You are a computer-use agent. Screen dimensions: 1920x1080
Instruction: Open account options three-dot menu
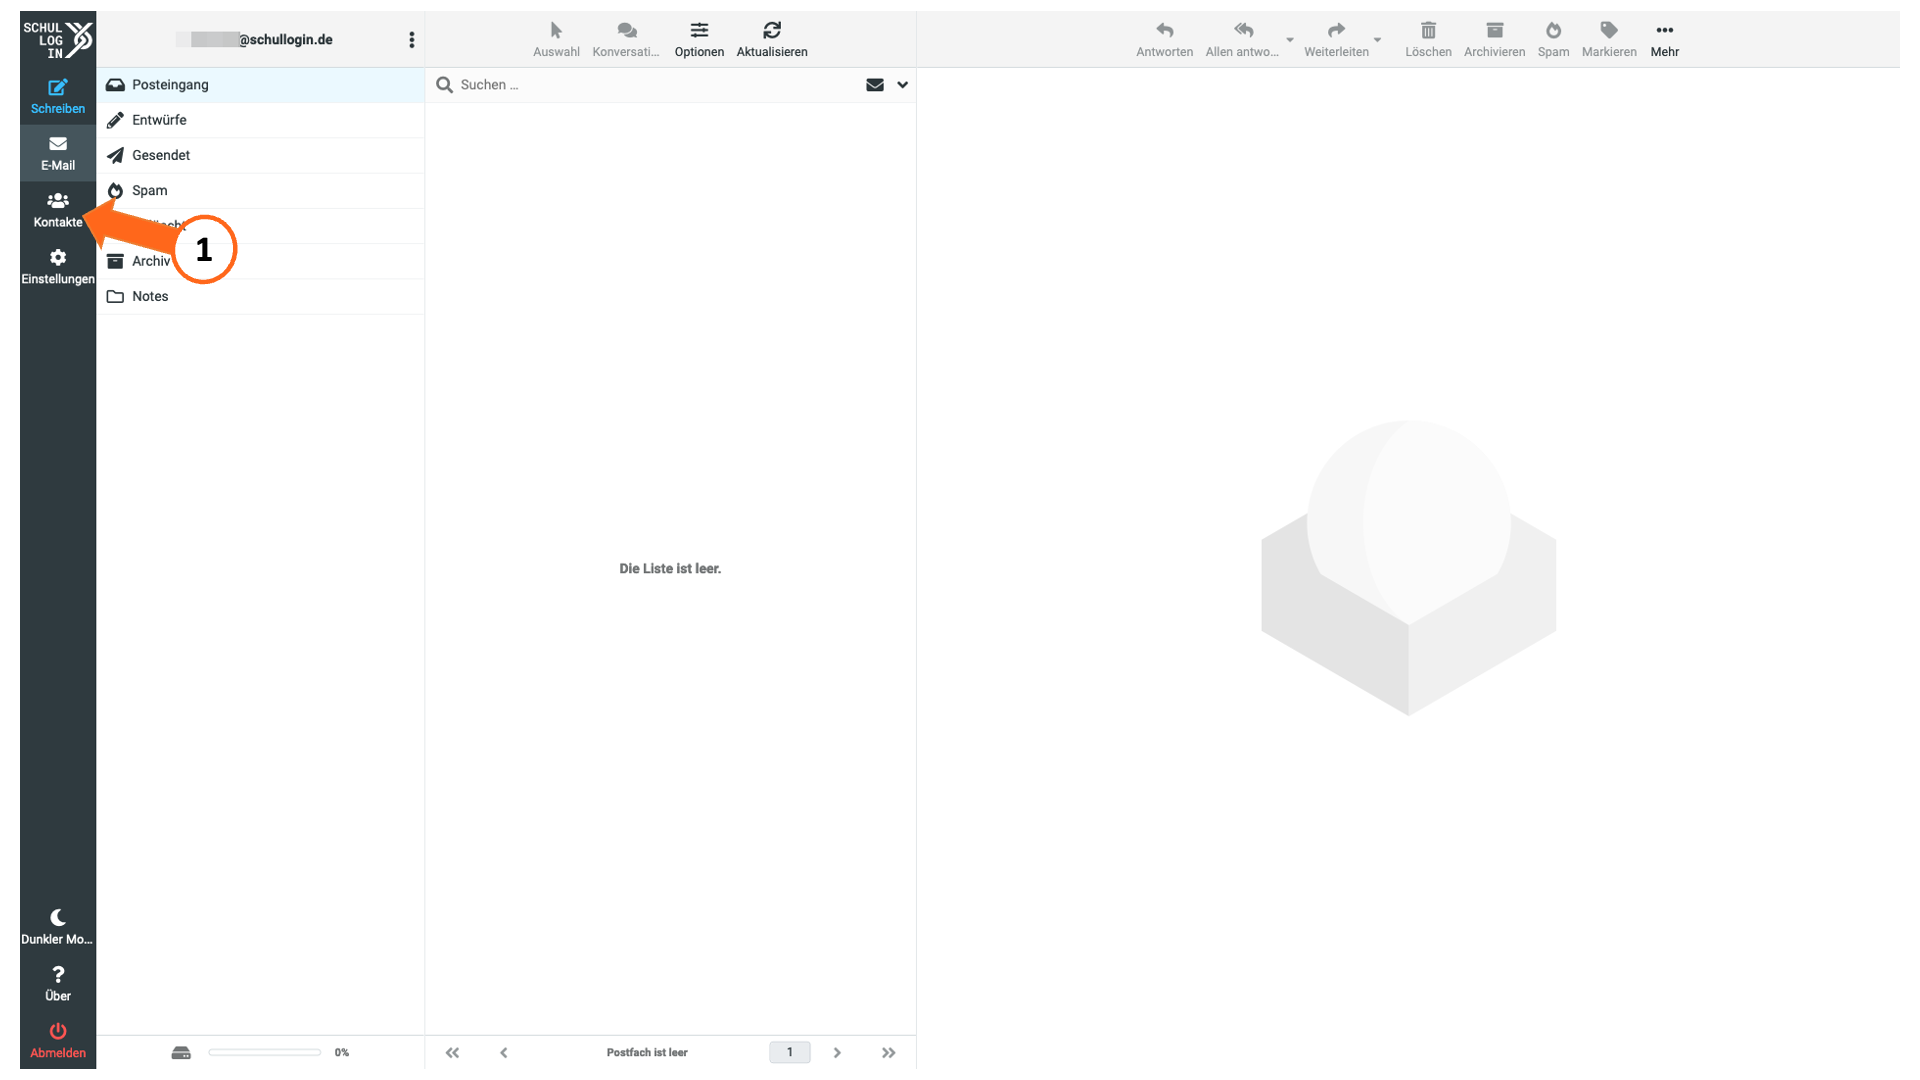tap(411, 40)
